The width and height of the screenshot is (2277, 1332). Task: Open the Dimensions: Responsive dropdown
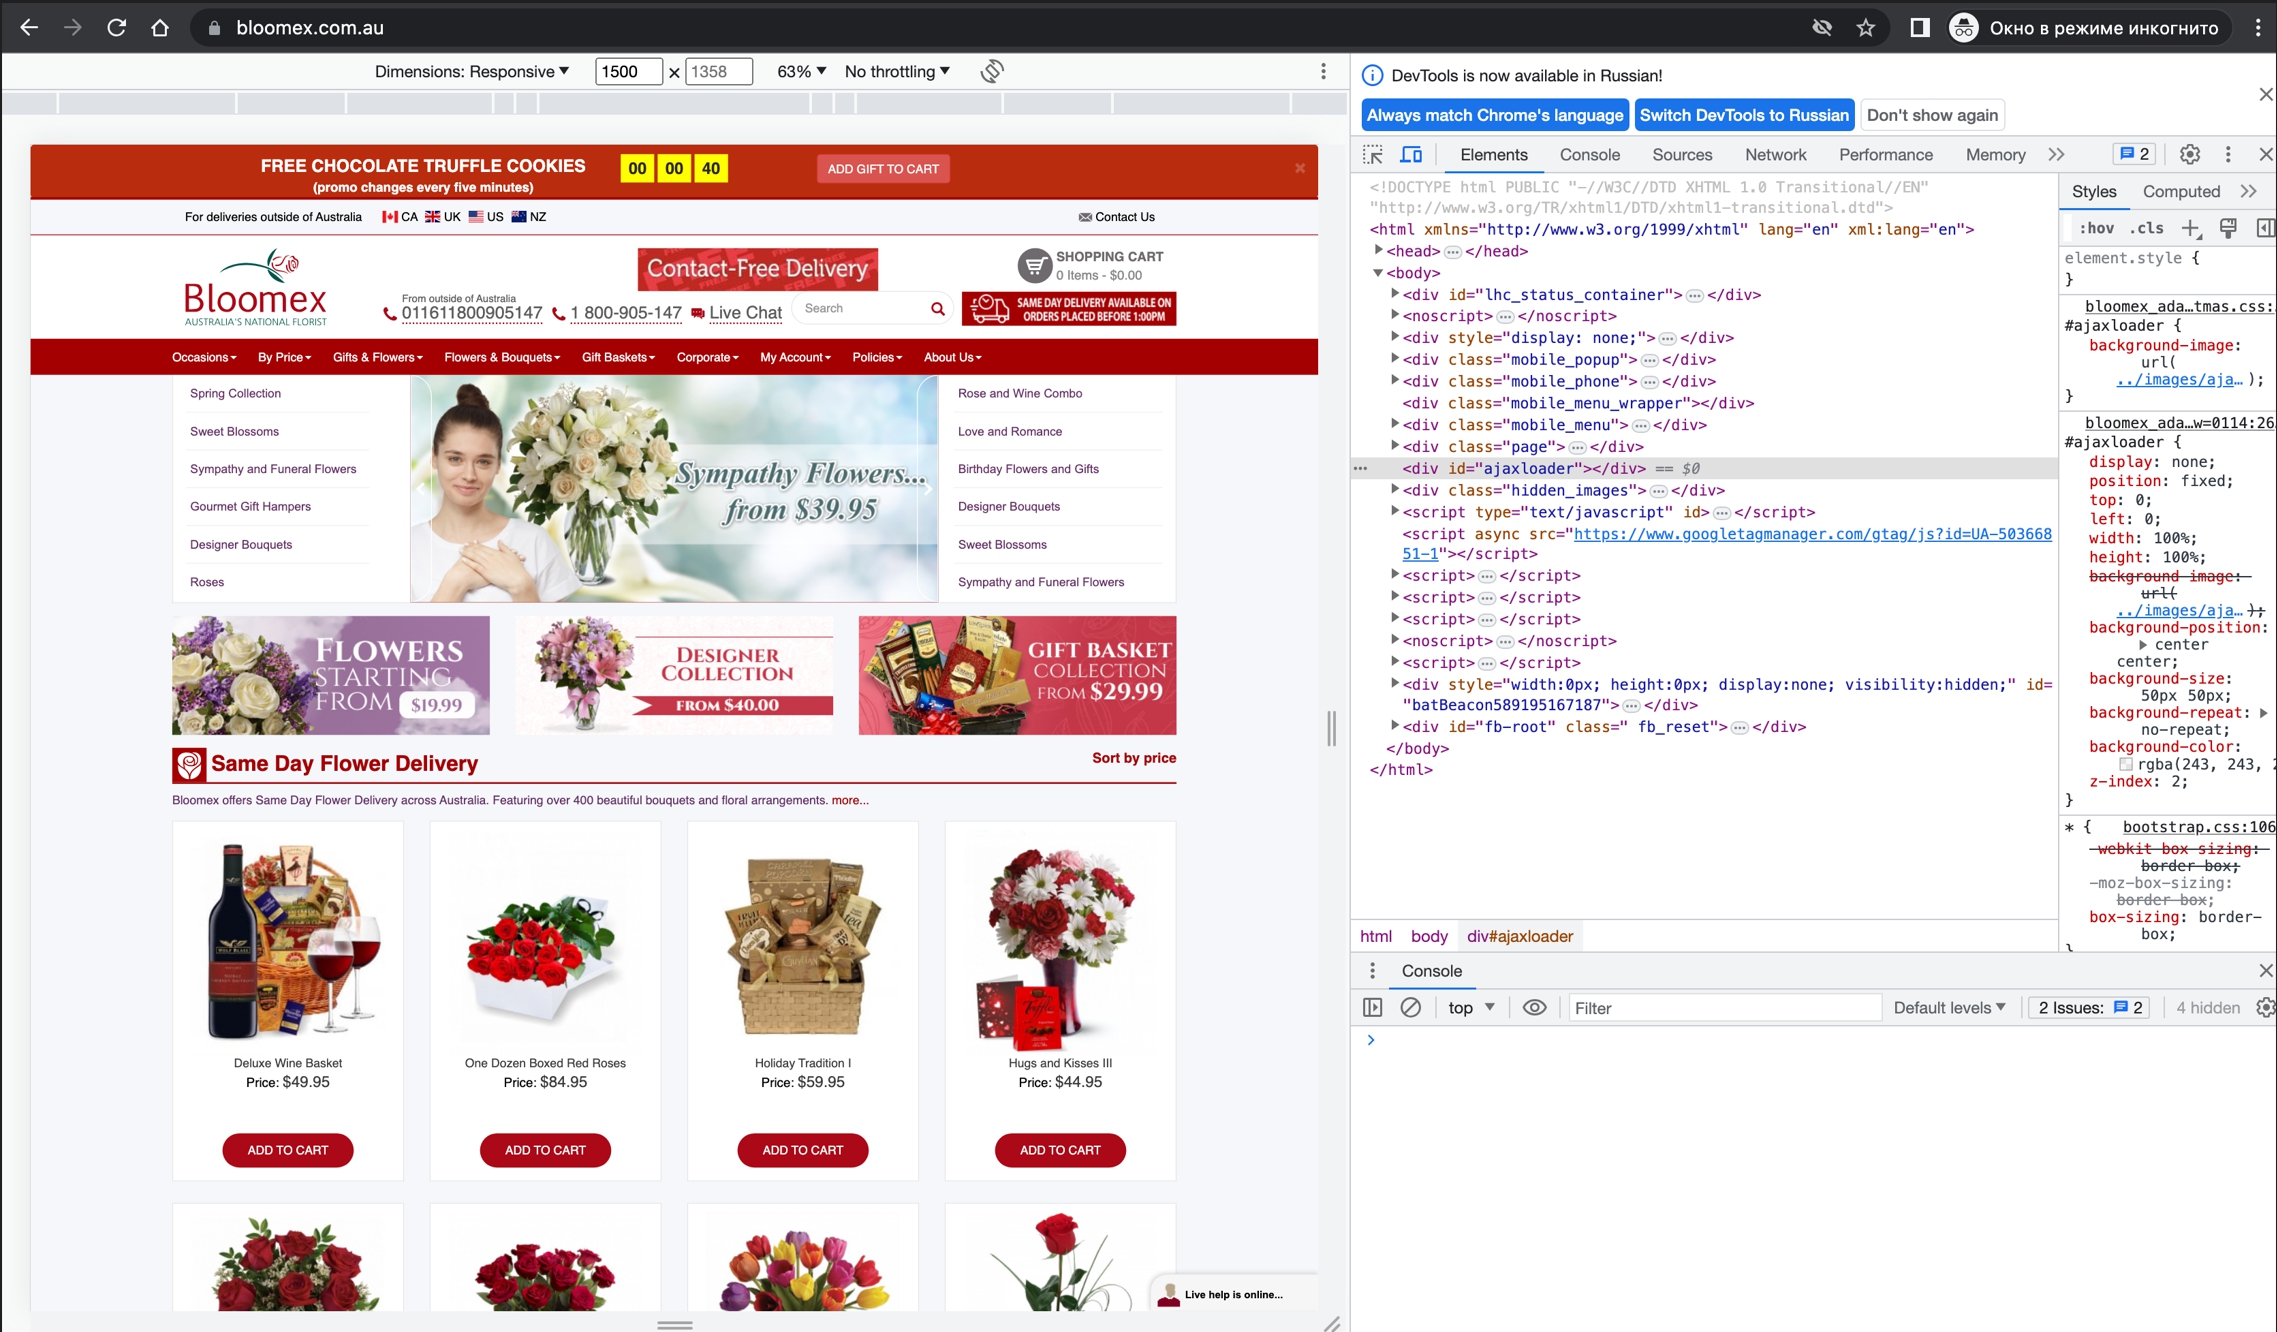coord(472,71)
